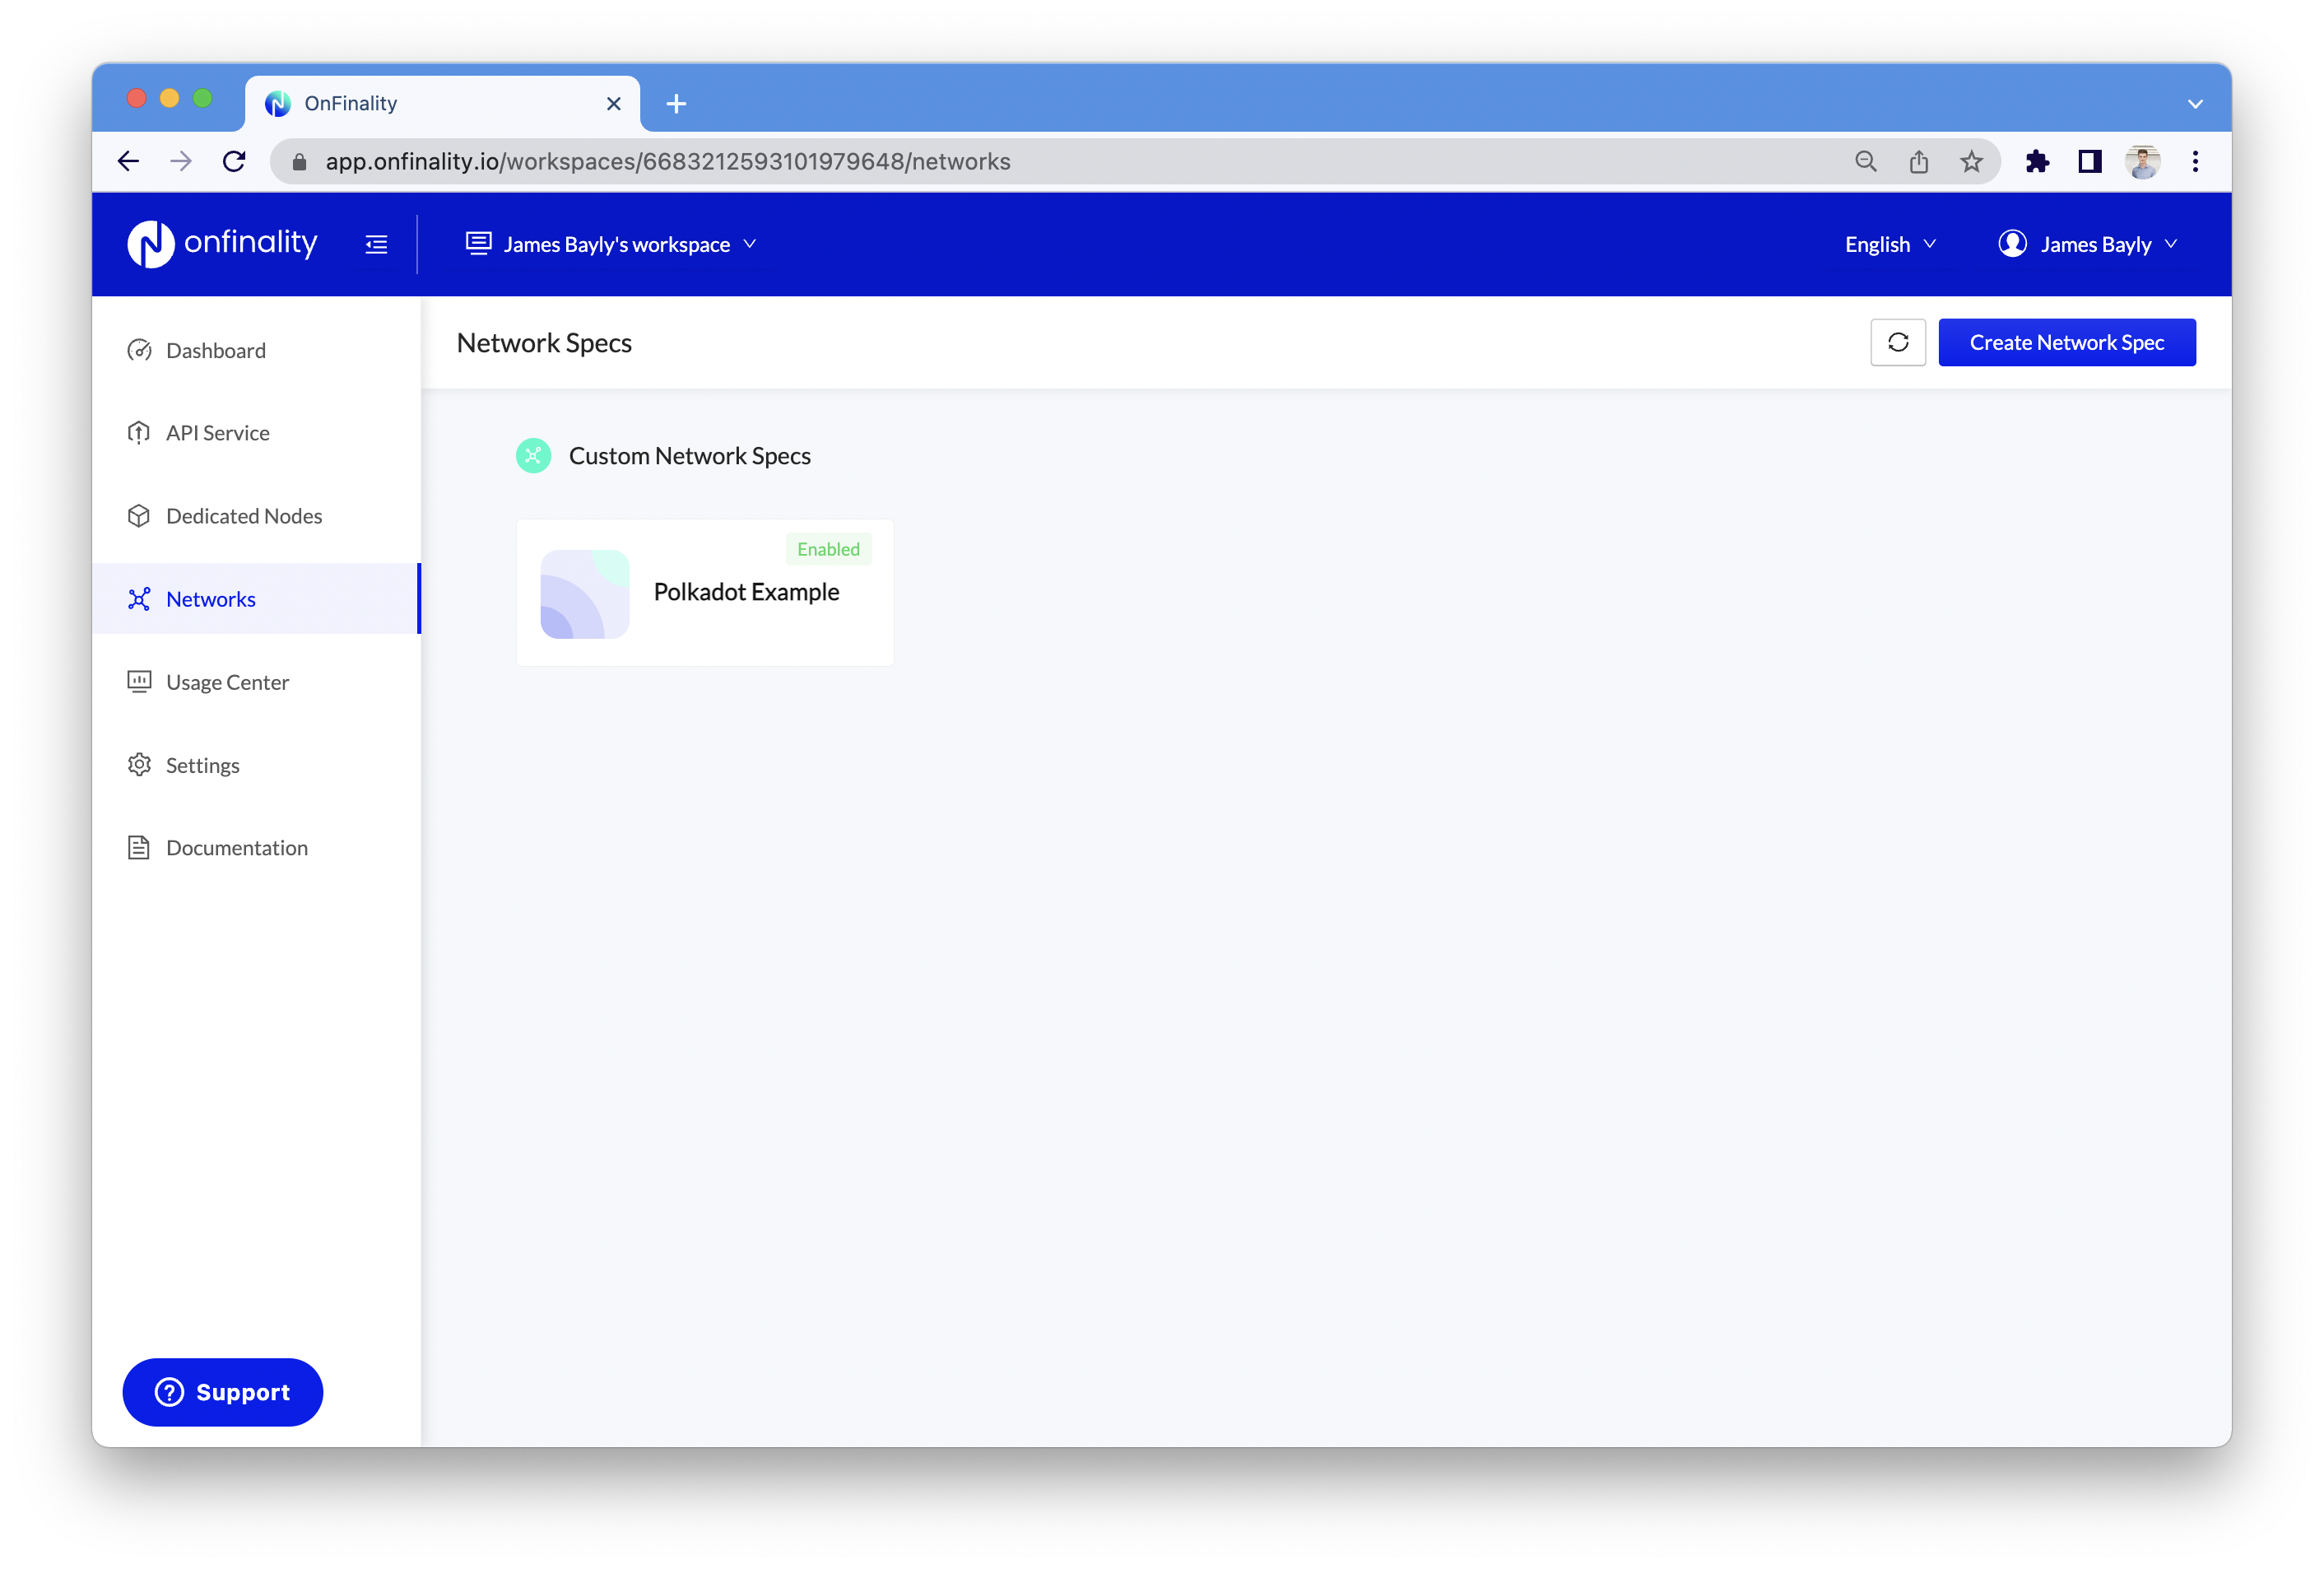Open the English language dropdown
Viewport: 2324px width, 1569px height.
pos(1889,245)
